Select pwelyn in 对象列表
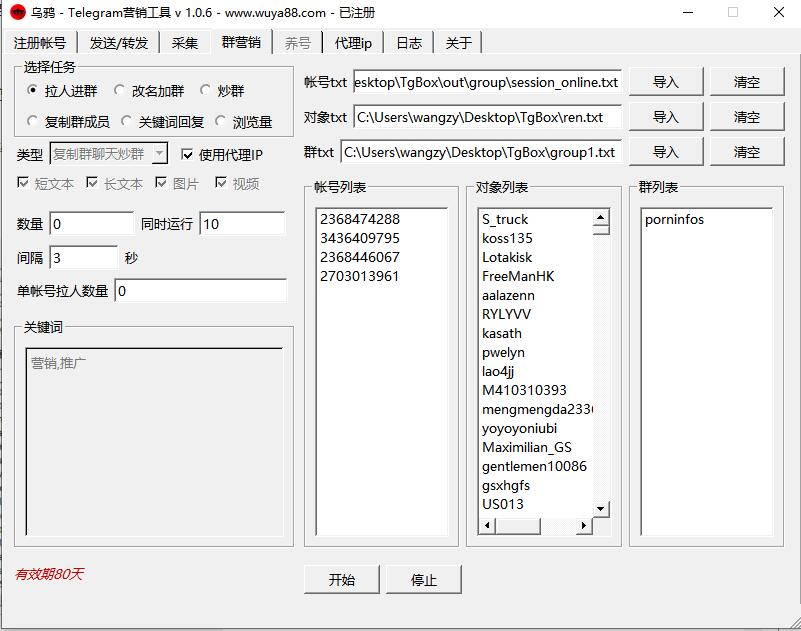 pyautogui.click(x=503, y=352)
